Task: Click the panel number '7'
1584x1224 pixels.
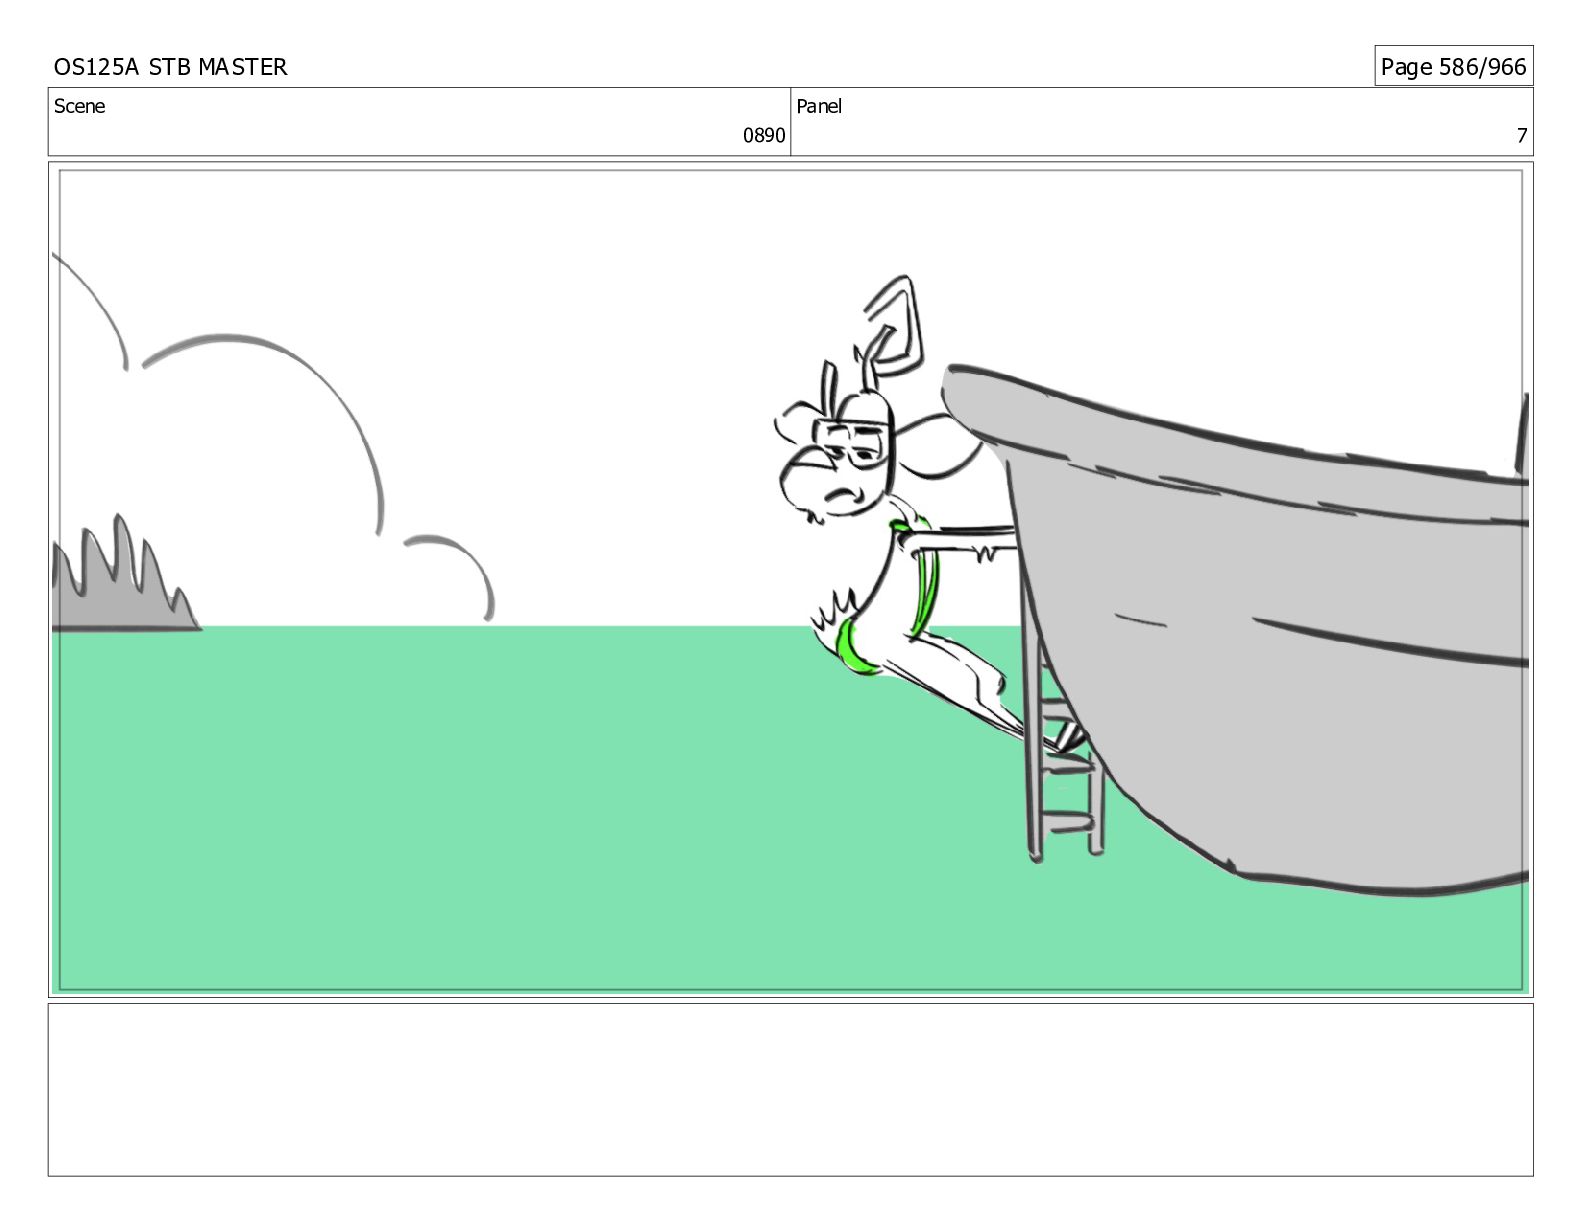Action: click(1522, 136)
